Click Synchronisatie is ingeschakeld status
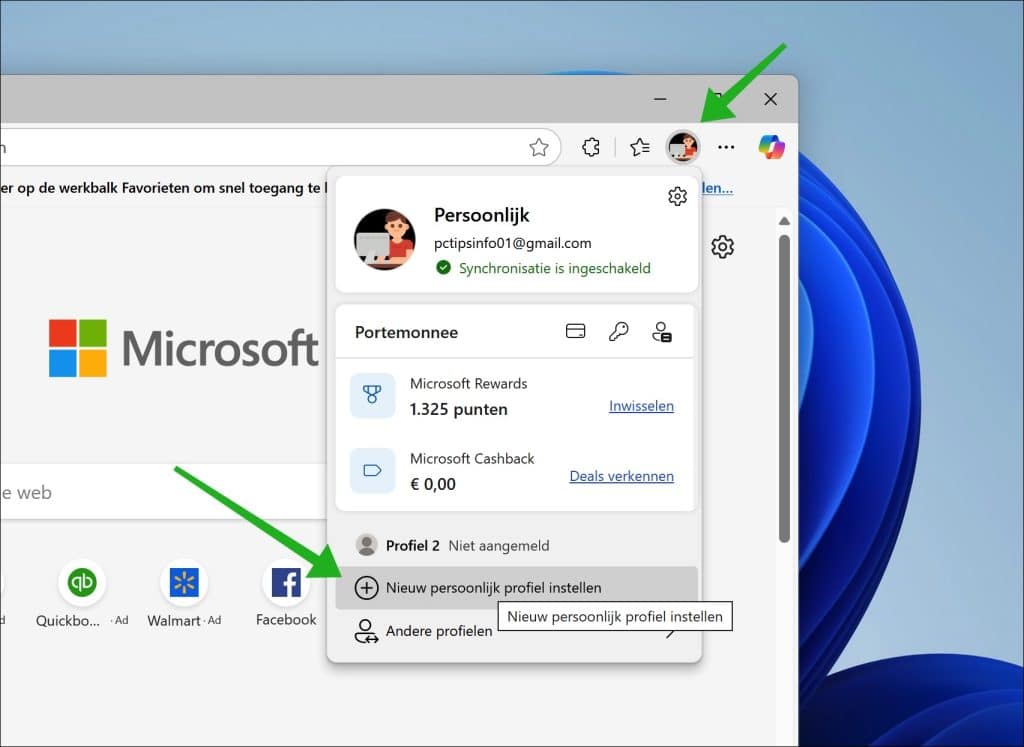 543,268
